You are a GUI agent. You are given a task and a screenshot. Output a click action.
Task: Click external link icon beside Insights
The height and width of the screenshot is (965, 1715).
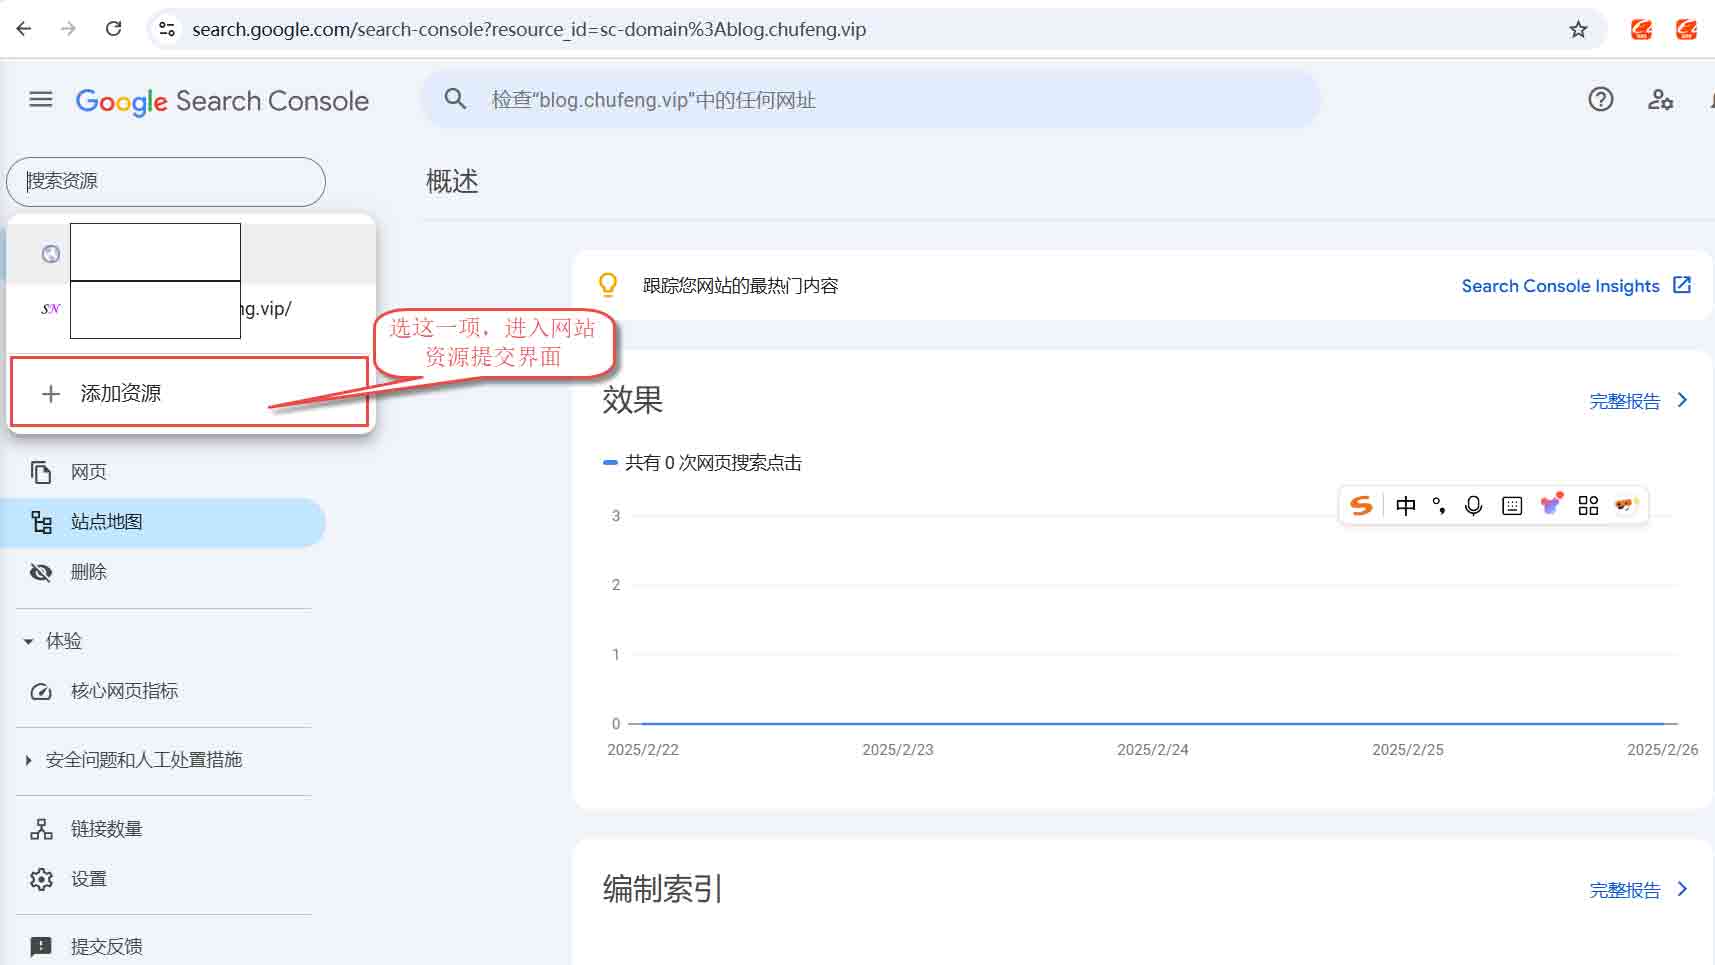click(x=1682, y=285)
